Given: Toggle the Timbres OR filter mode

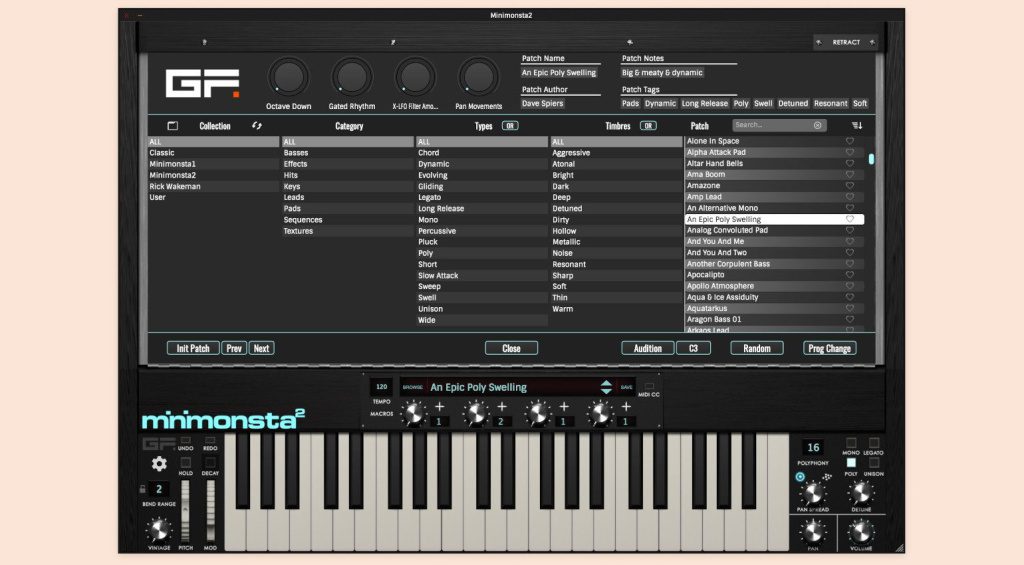Looking at the screenshot, I should [647, 126].
